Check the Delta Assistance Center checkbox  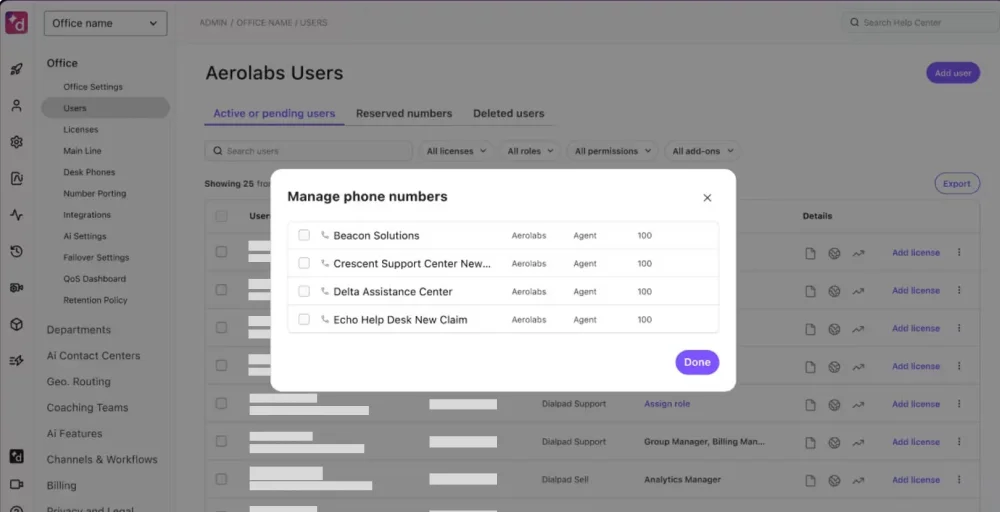pos(304,291)
